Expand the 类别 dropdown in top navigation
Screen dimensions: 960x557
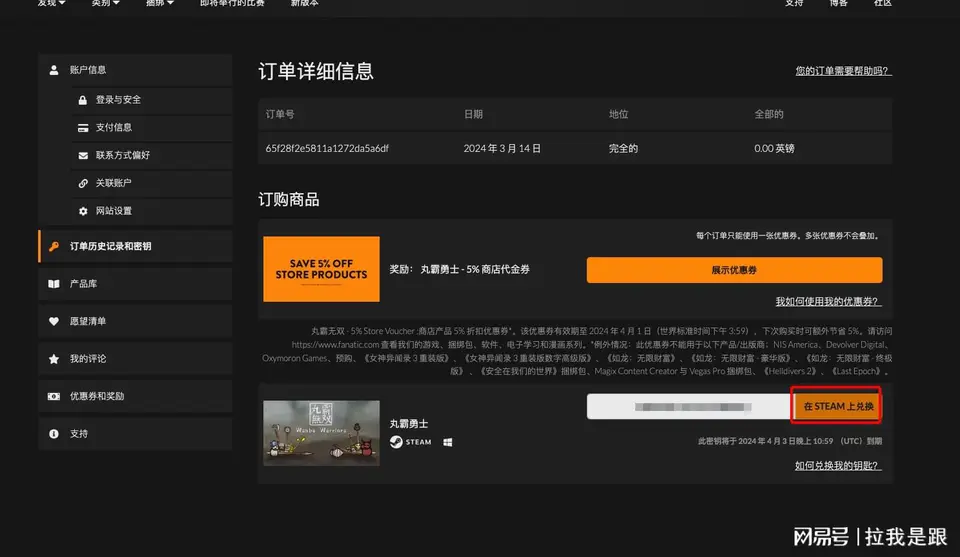click(106, 3)
